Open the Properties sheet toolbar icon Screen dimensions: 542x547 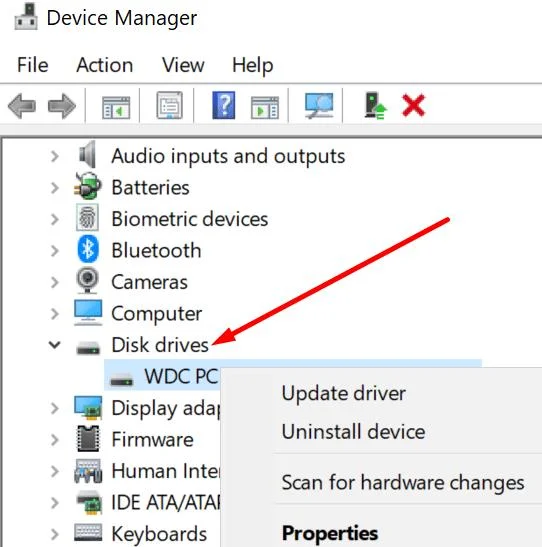pyautogui.click(x=170, y=105)
